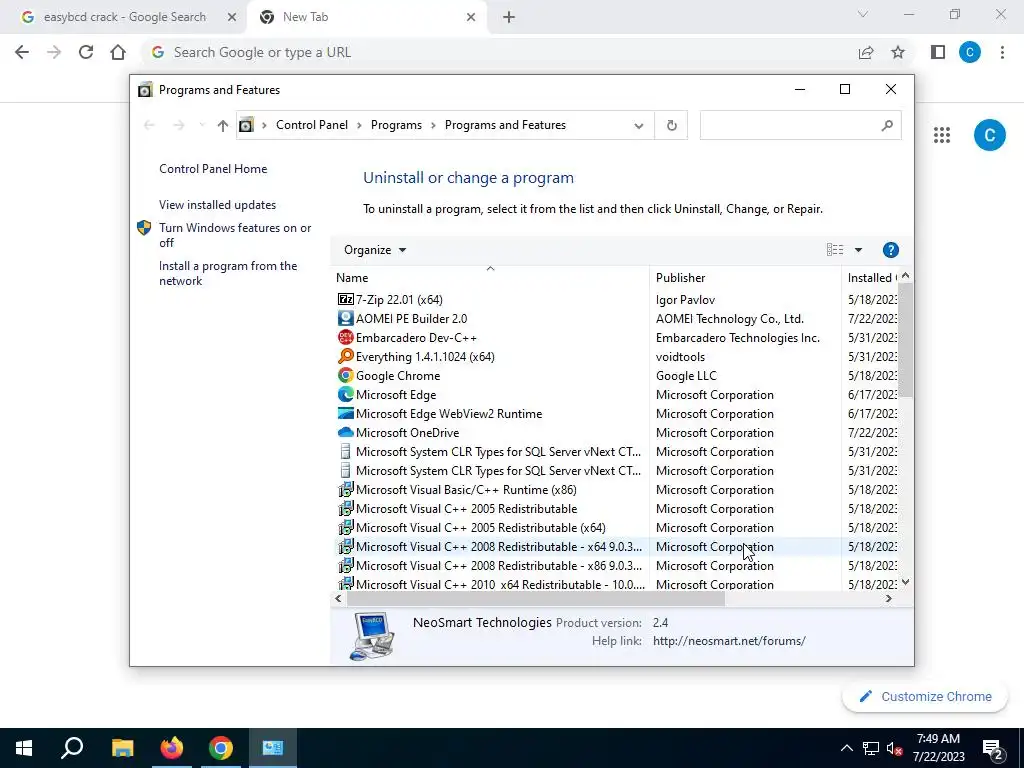This screenshot has width=1024, height=768.
Task: Click the Igor Pavlov publisher cell
Action: point(685,300)
